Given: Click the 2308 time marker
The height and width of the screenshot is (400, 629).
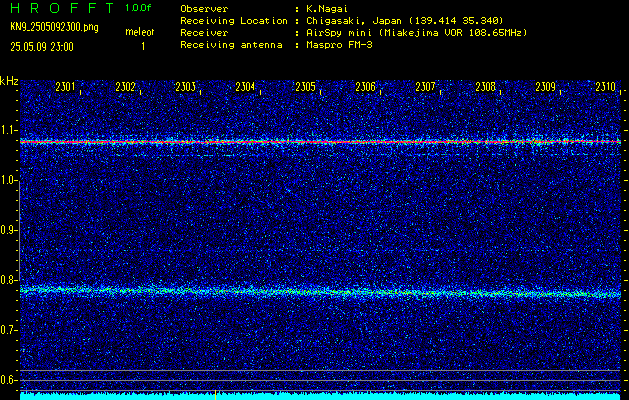Looking at the screenshot, I should click(x=486, y=87).
